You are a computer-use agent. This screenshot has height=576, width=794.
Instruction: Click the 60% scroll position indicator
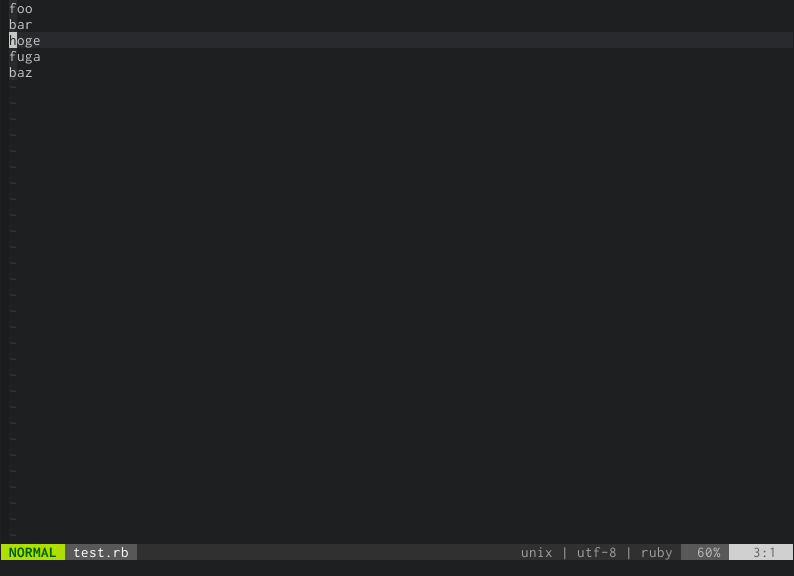tap(708, 552)
